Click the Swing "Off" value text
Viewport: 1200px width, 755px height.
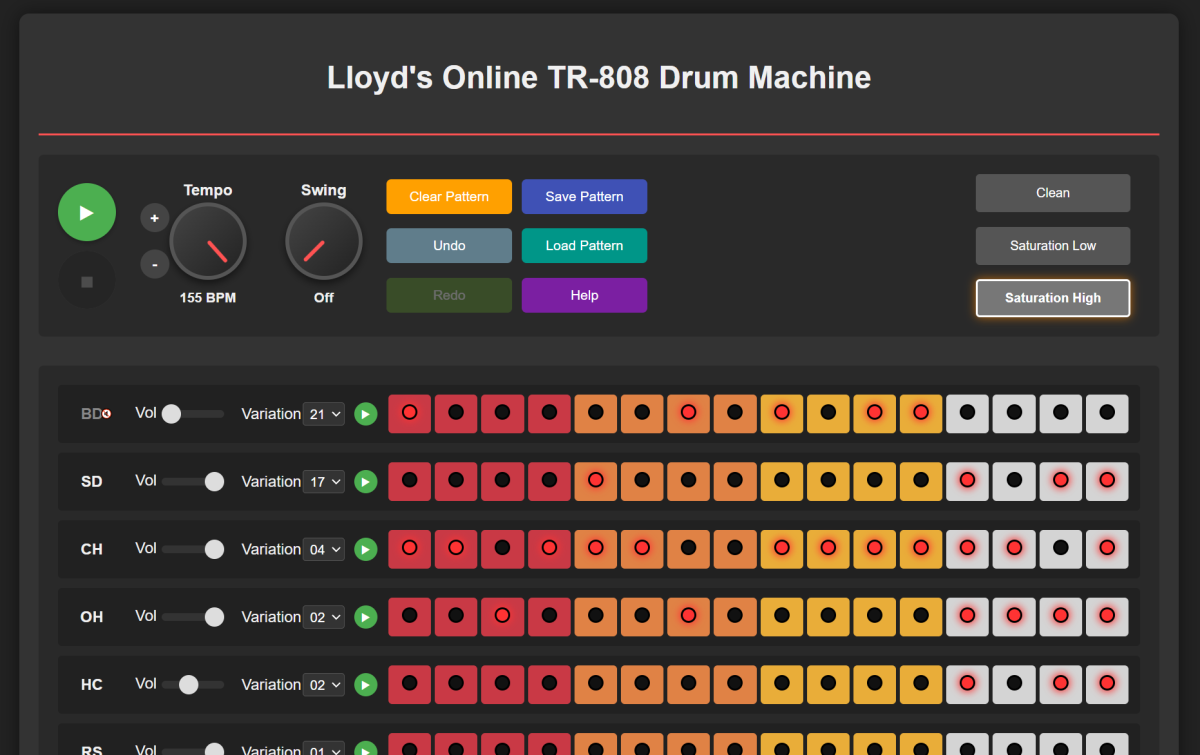click(324, 298)
